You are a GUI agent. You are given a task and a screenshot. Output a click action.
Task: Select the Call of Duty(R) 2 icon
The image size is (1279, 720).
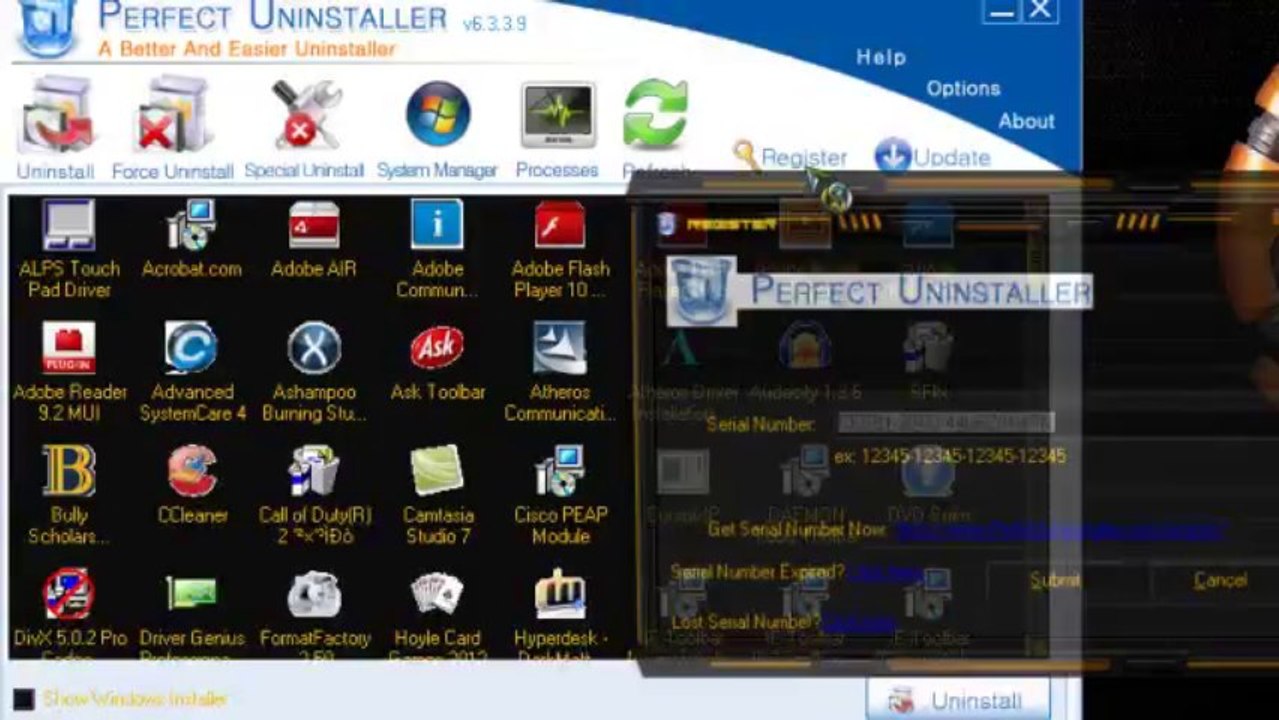point(314,495)
